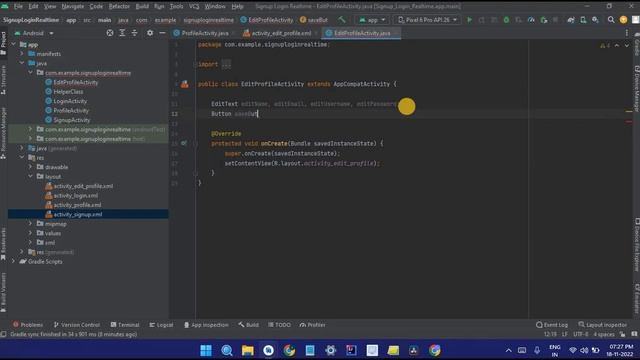Open File Explorer from taskbar

coord(248,350)
